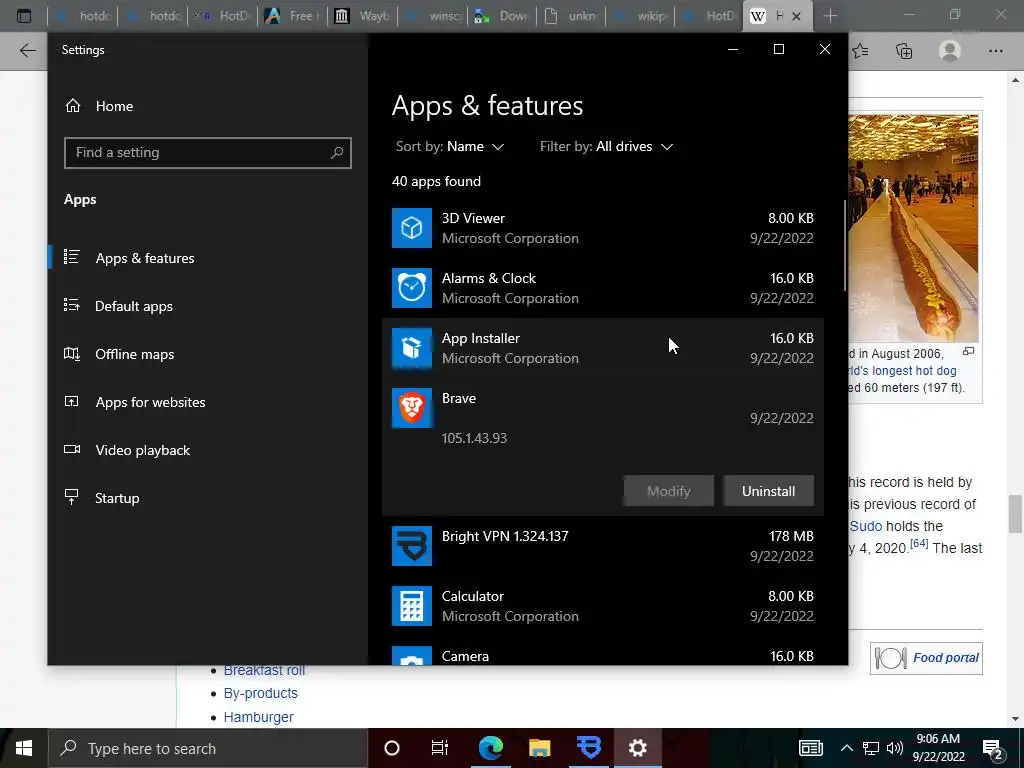This screenshot has height=768, width=1024.
Task: Open Task View on the taskbar
Action: tap(440, 748)
